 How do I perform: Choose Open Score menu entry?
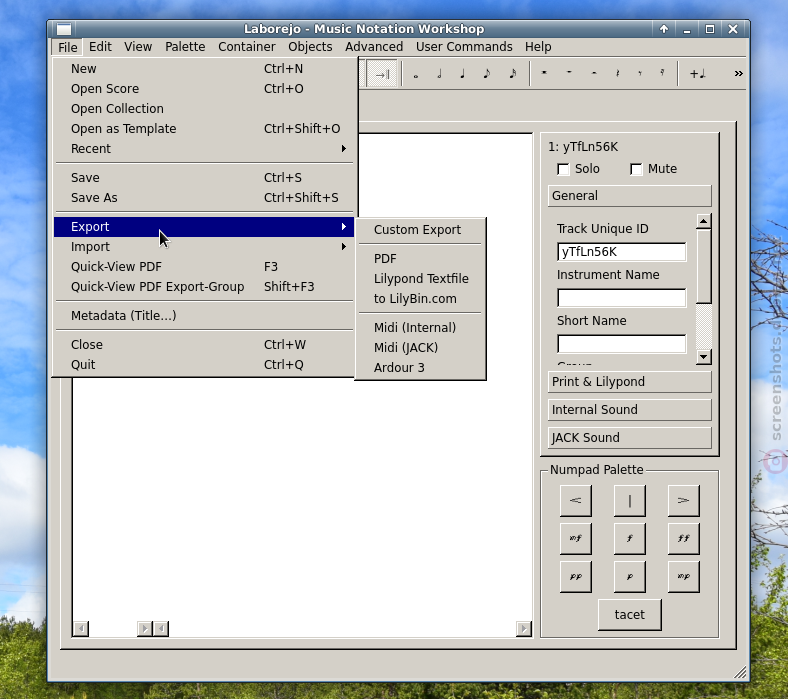pyautogui.click(x=204, y=89)
